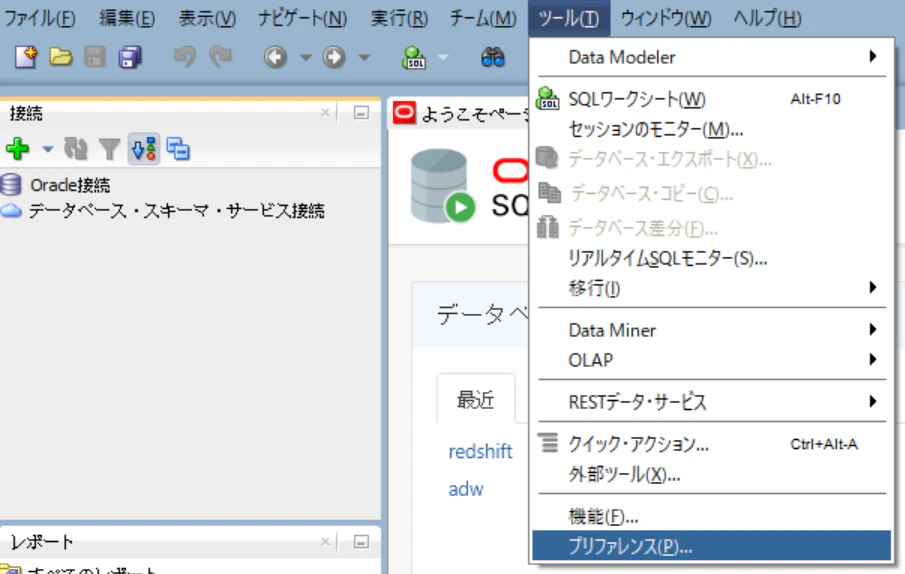Click the binoculars Find DB Object icon
Viewport: 905px width, 574px height.
[493, 57]
